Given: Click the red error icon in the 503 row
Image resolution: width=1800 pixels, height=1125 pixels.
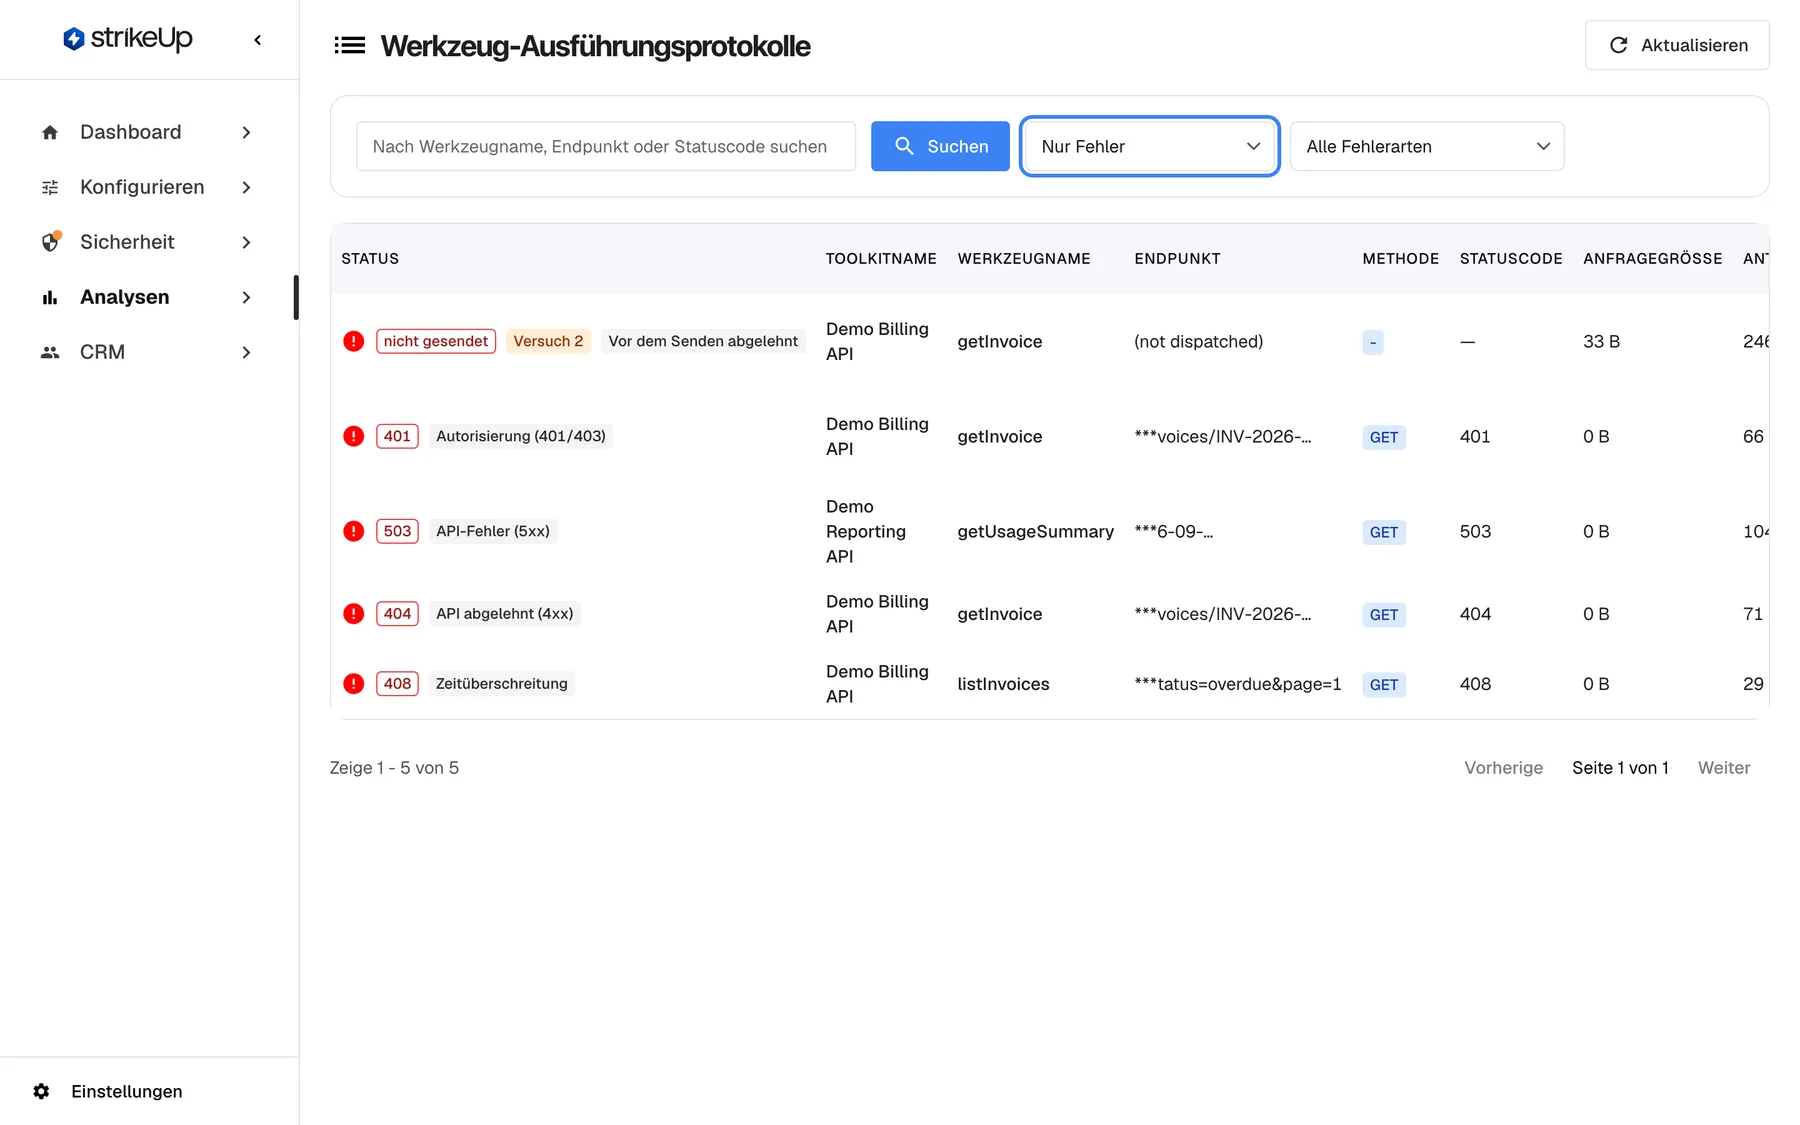Looking at the screenshot, I should click(x=353, y=531).
